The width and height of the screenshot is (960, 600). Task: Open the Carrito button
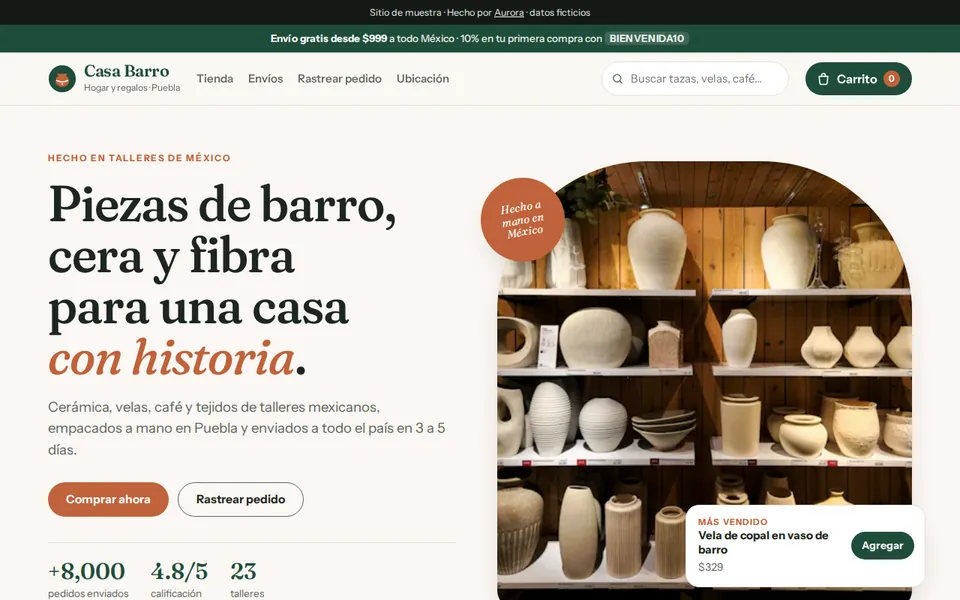click(858, 78)
